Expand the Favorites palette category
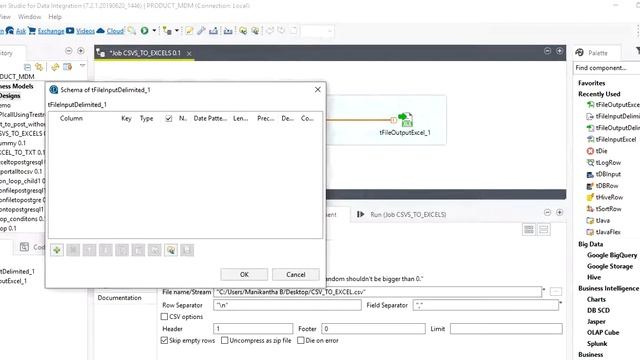The image size is (640, 360). (591, 83)
